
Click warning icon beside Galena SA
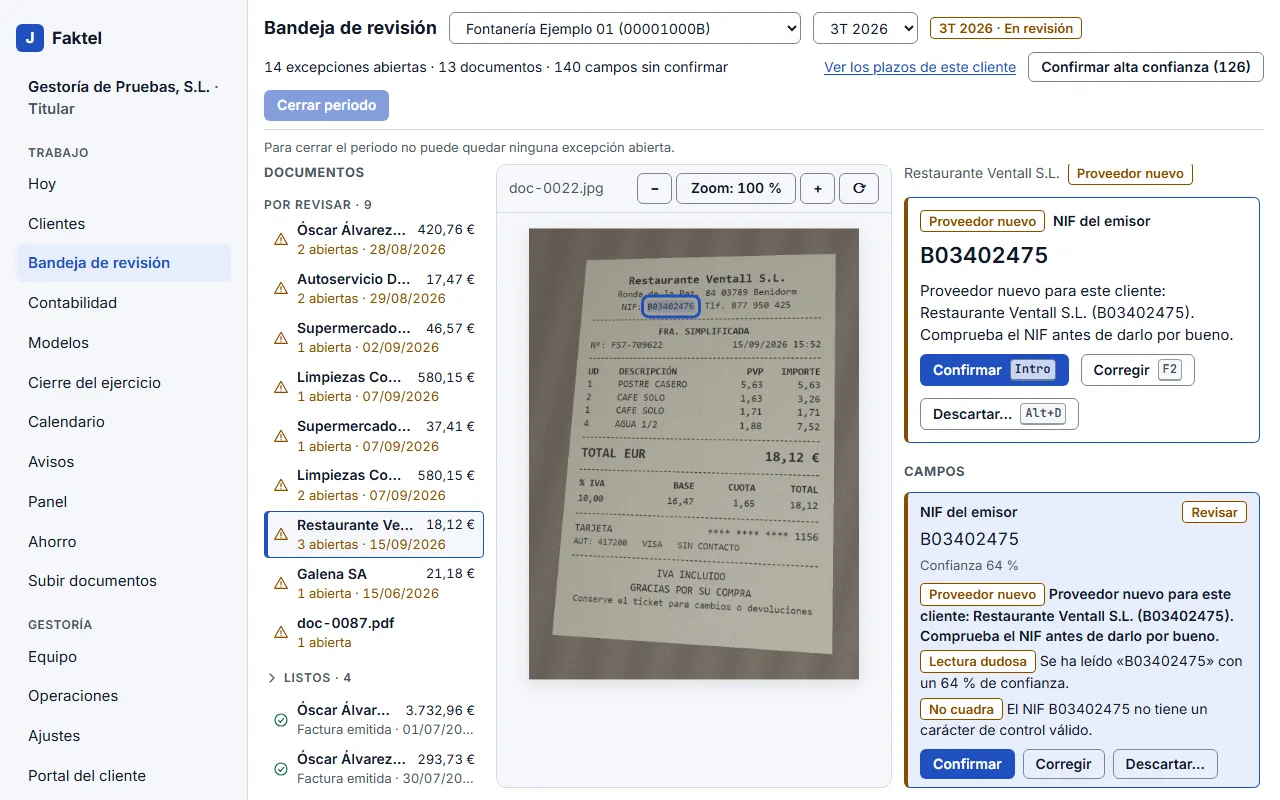281,583
